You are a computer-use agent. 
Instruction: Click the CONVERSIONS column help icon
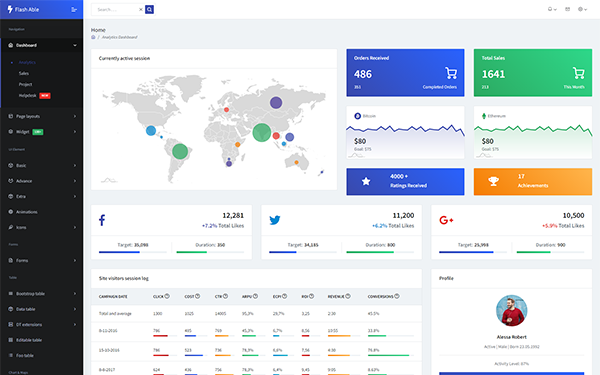point(397,296)
